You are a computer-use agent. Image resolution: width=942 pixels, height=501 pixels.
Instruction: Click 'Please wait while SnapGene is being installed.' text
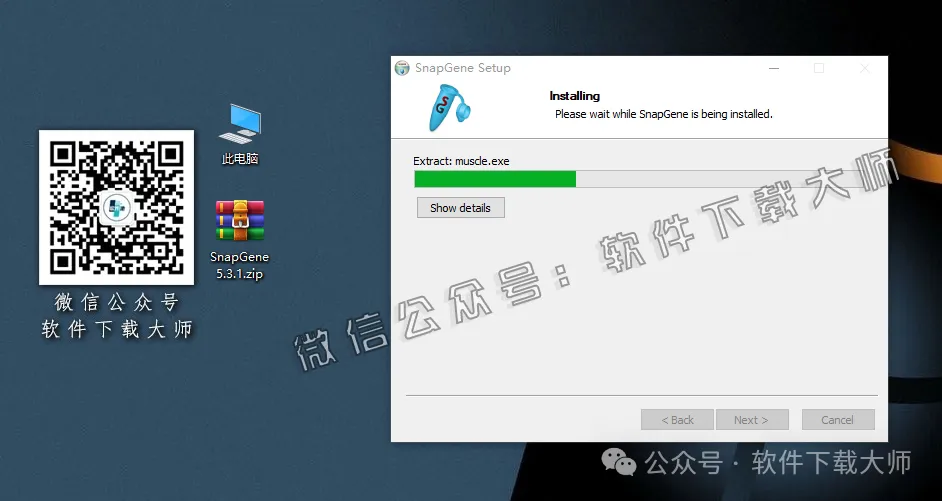pyautogui.click(x=664, y=114)
